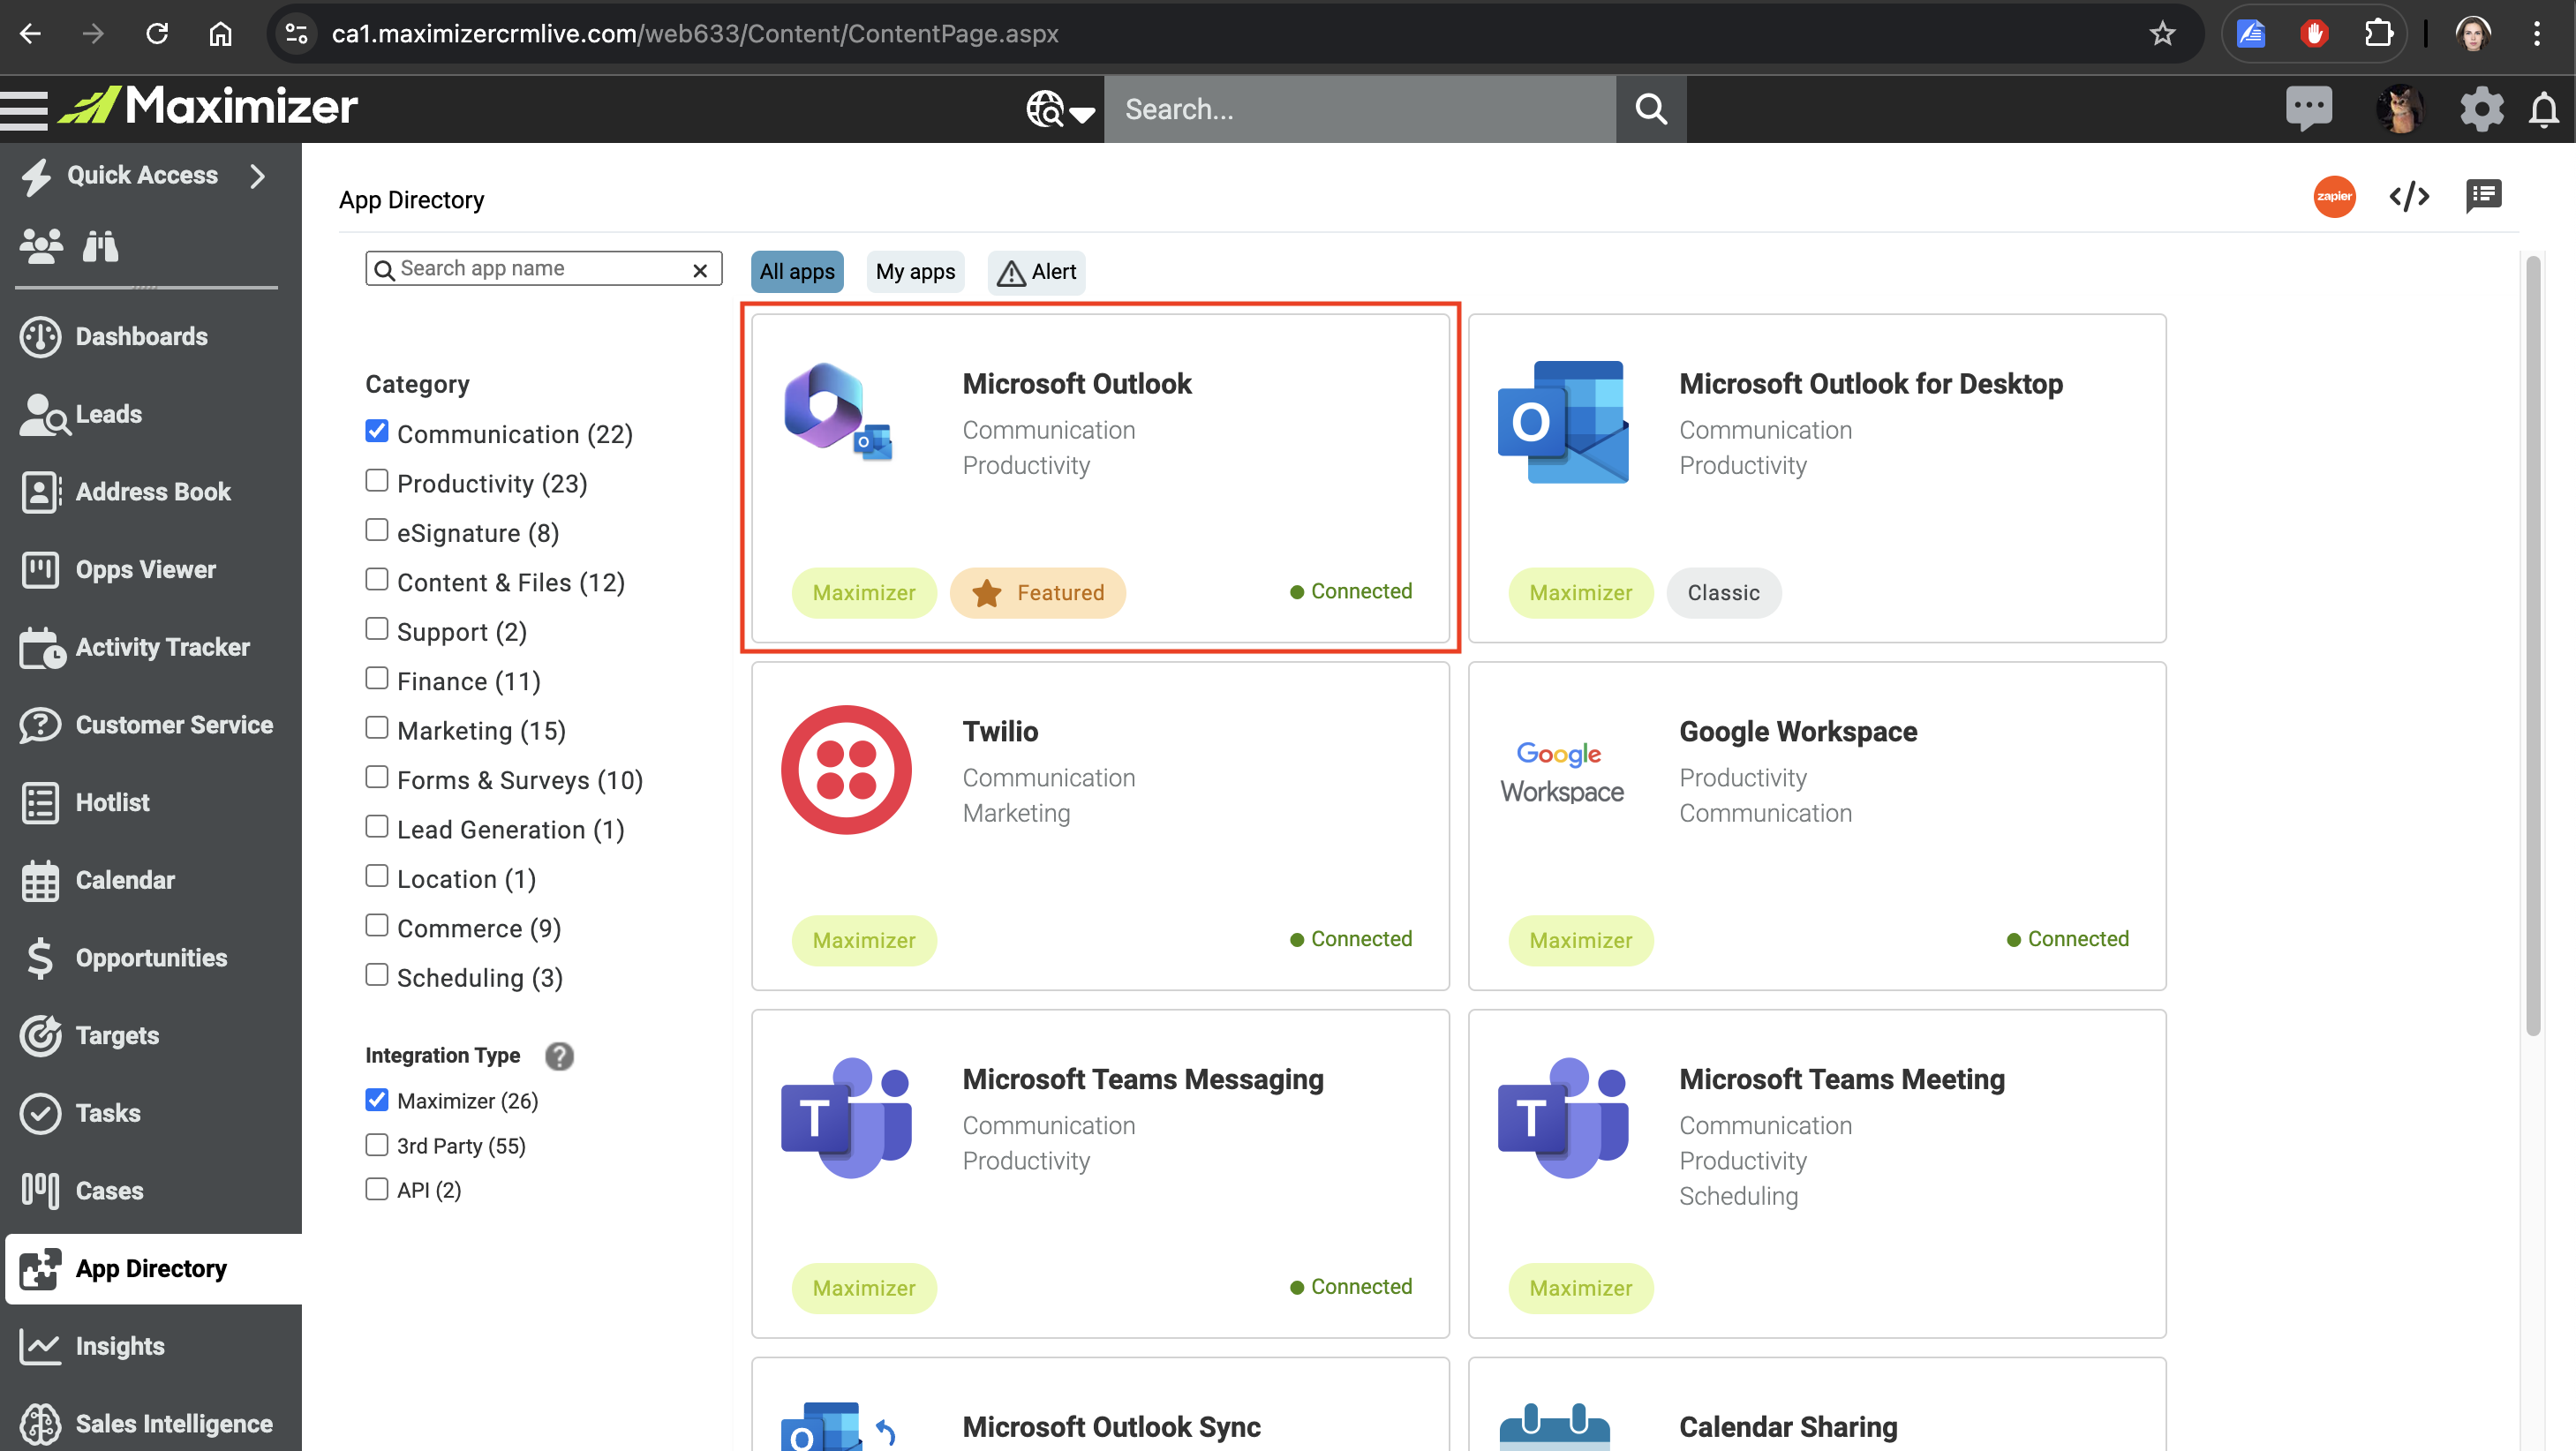Open the Microsoft Outlook app title
The image size is (2576, 1451).
[x=1077, y=384]
